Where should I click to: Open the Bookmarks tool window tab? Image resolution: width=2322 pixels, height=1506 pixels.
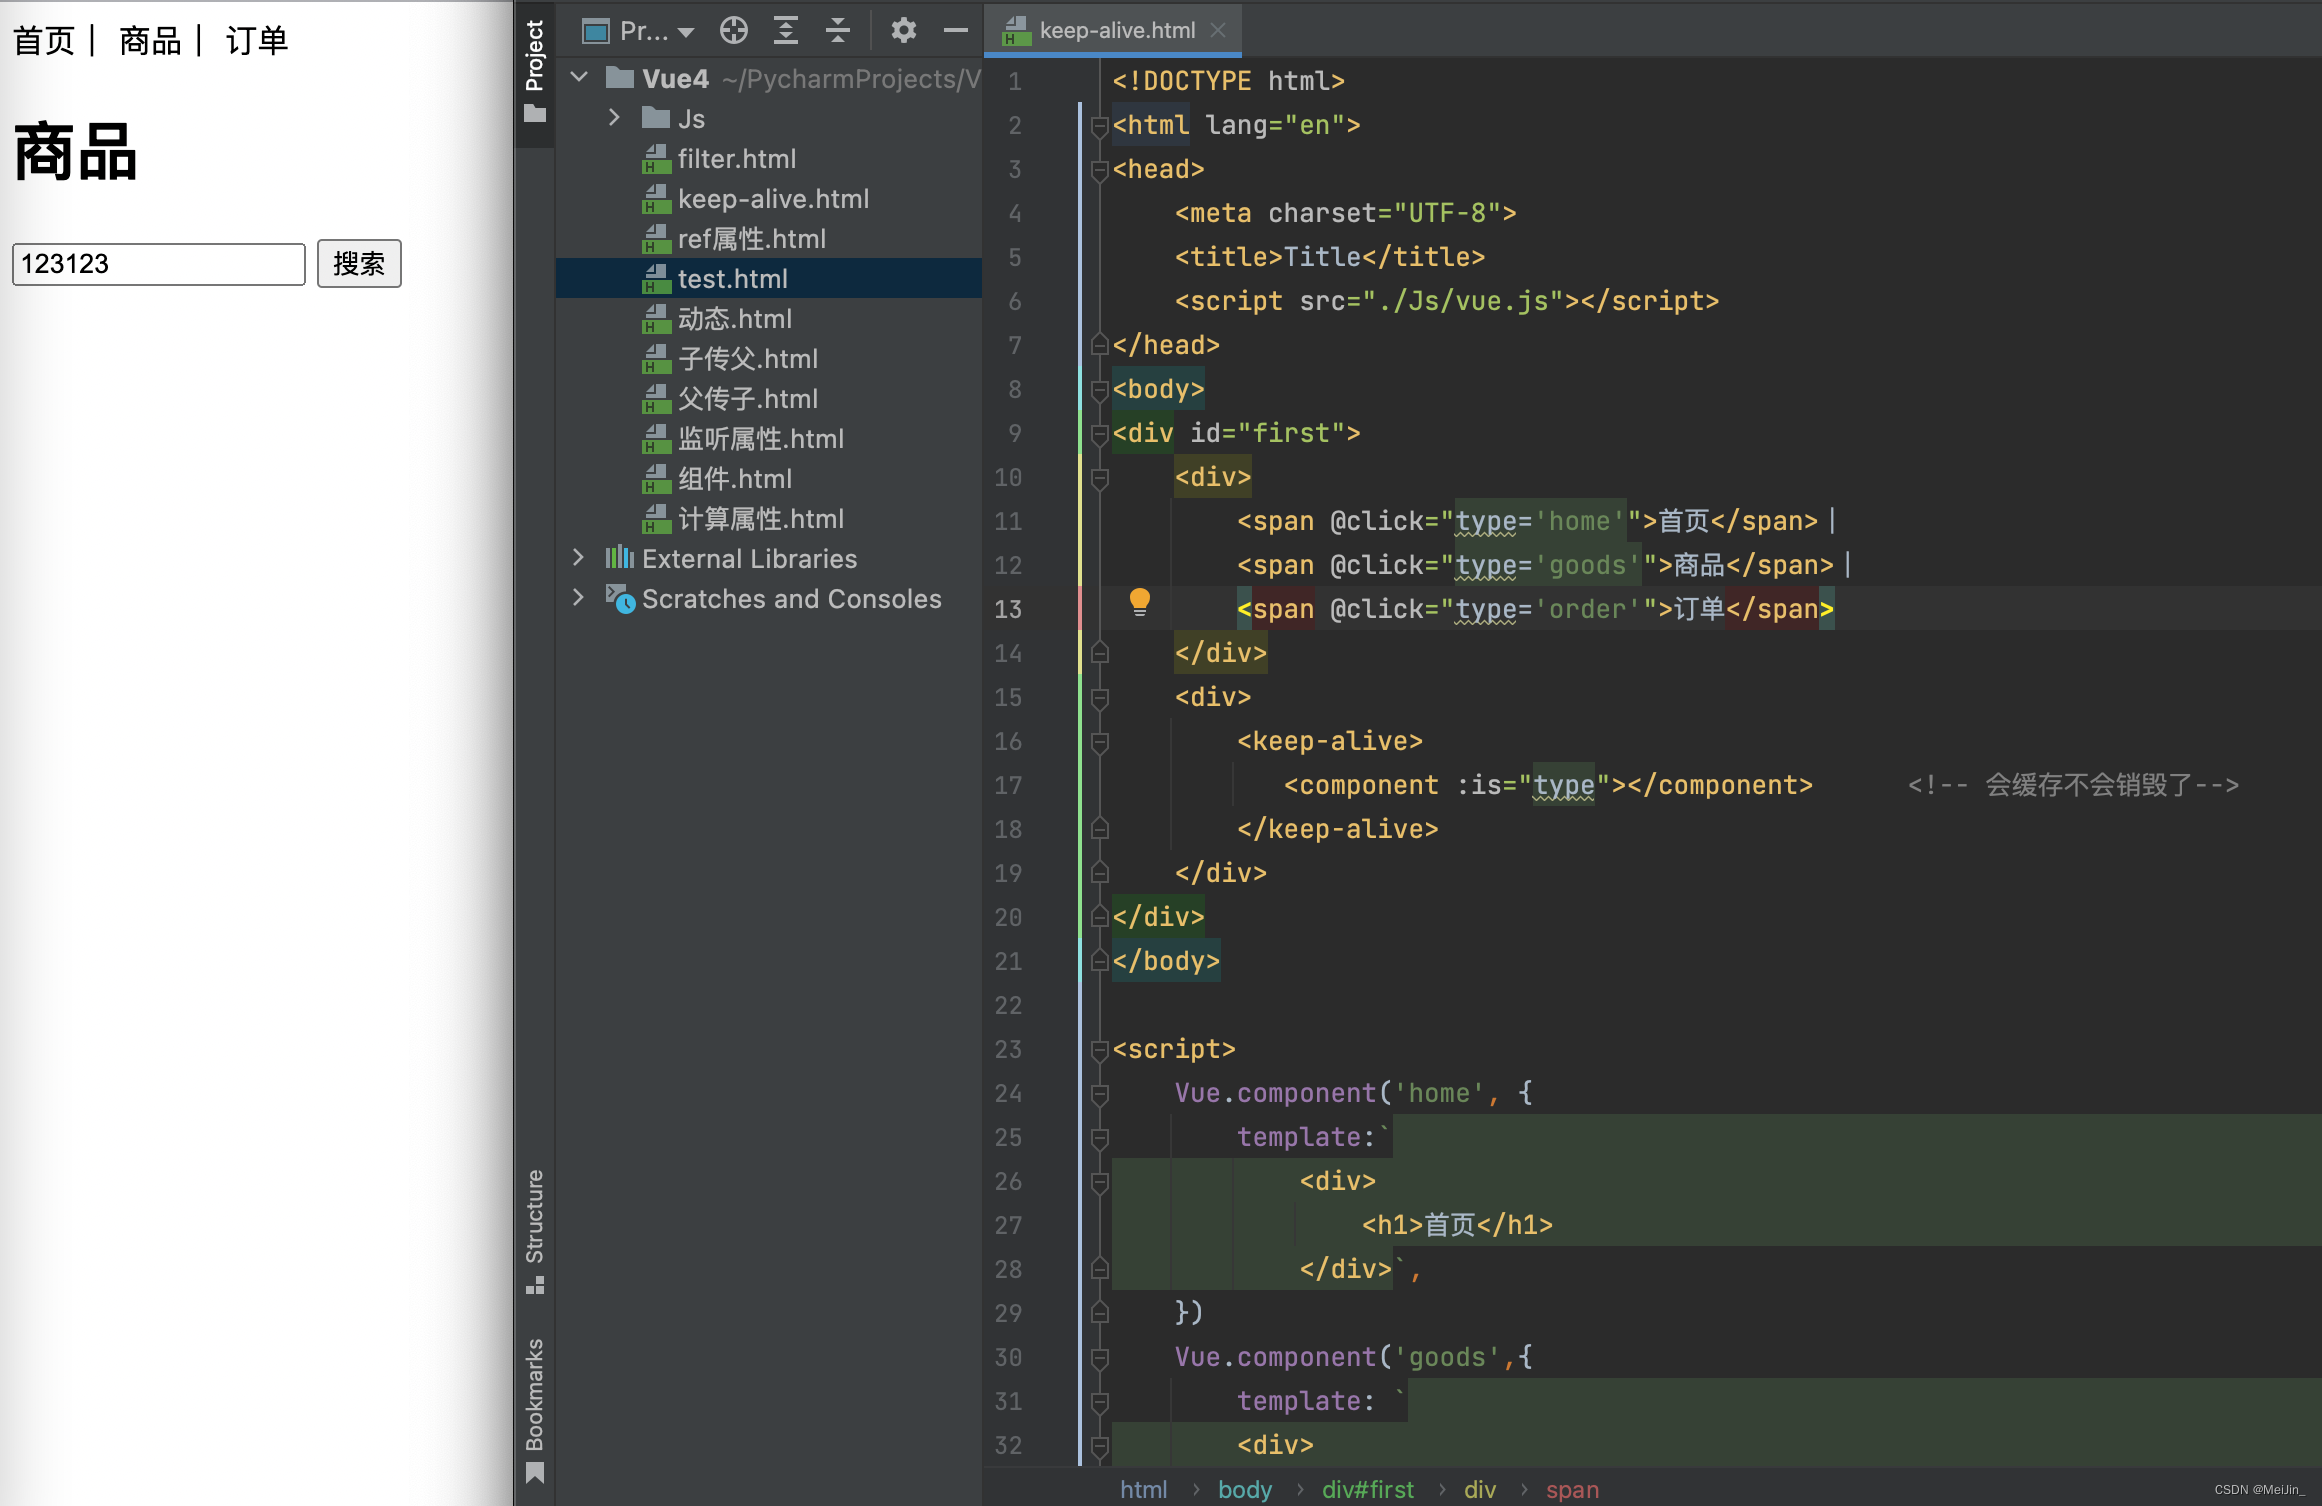pyautogui.click(x=535, y=1410)
